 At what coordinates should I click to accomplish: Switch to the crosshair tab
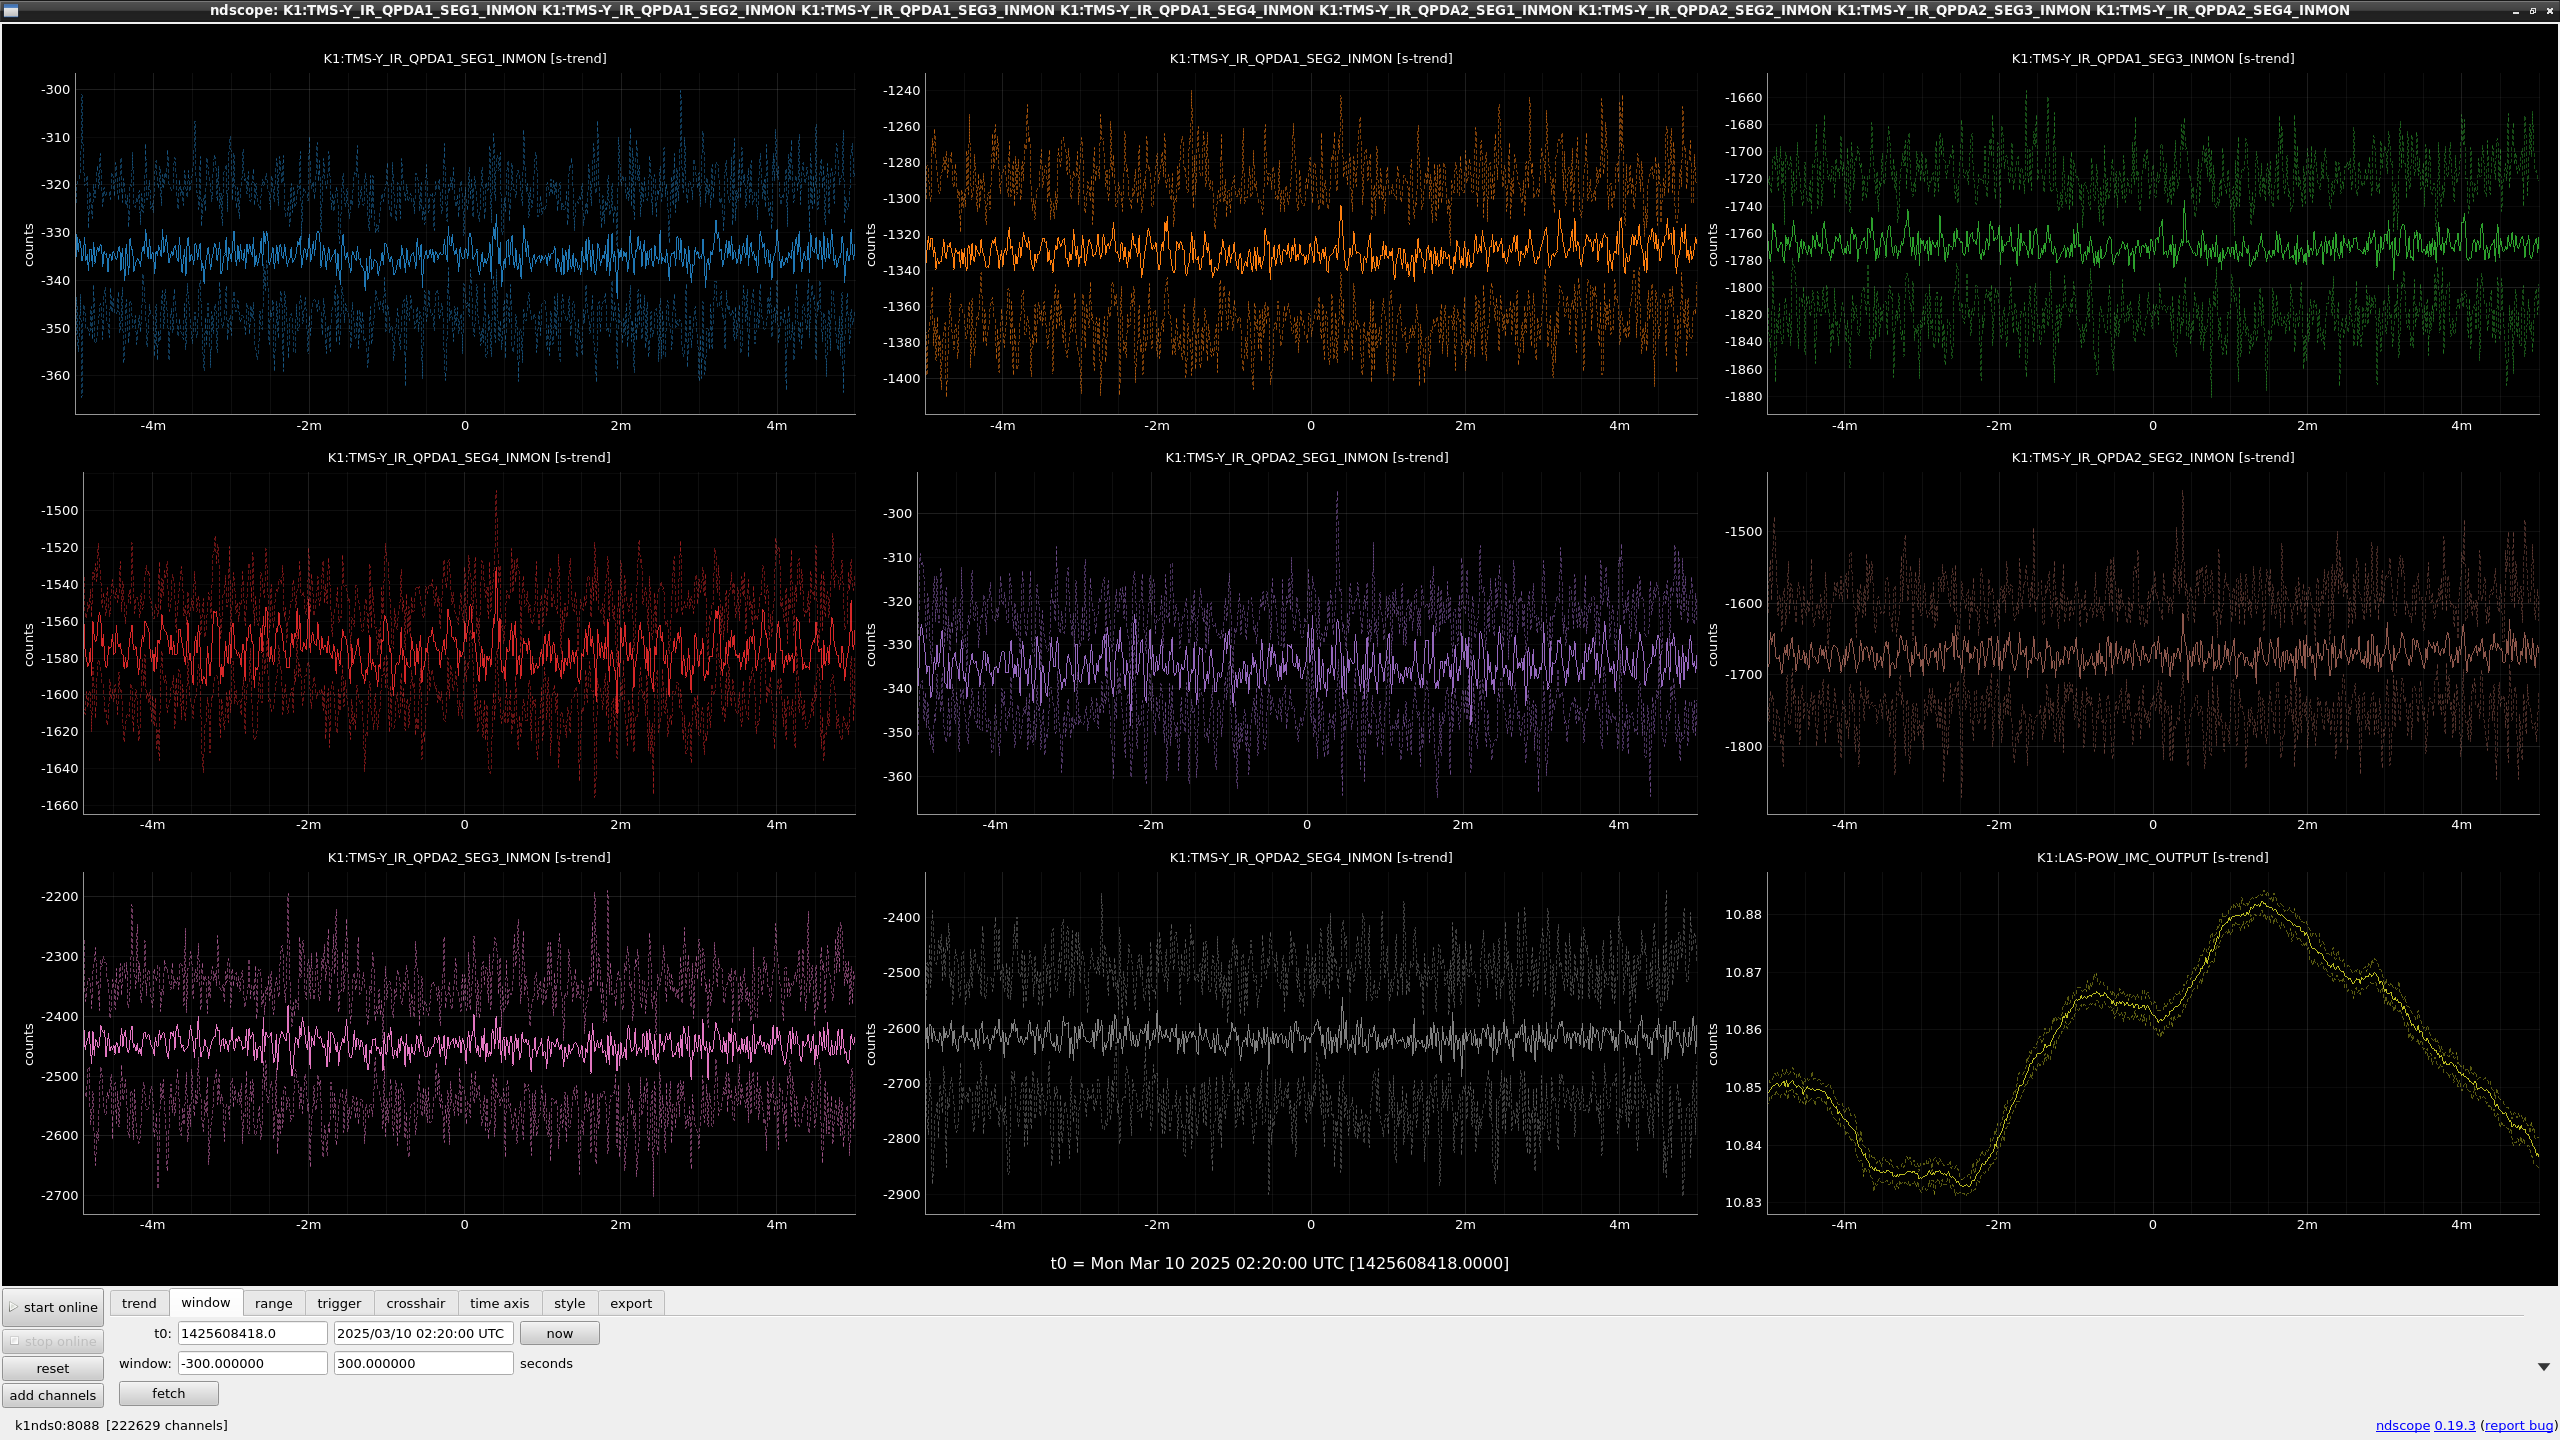point(416,1303)
